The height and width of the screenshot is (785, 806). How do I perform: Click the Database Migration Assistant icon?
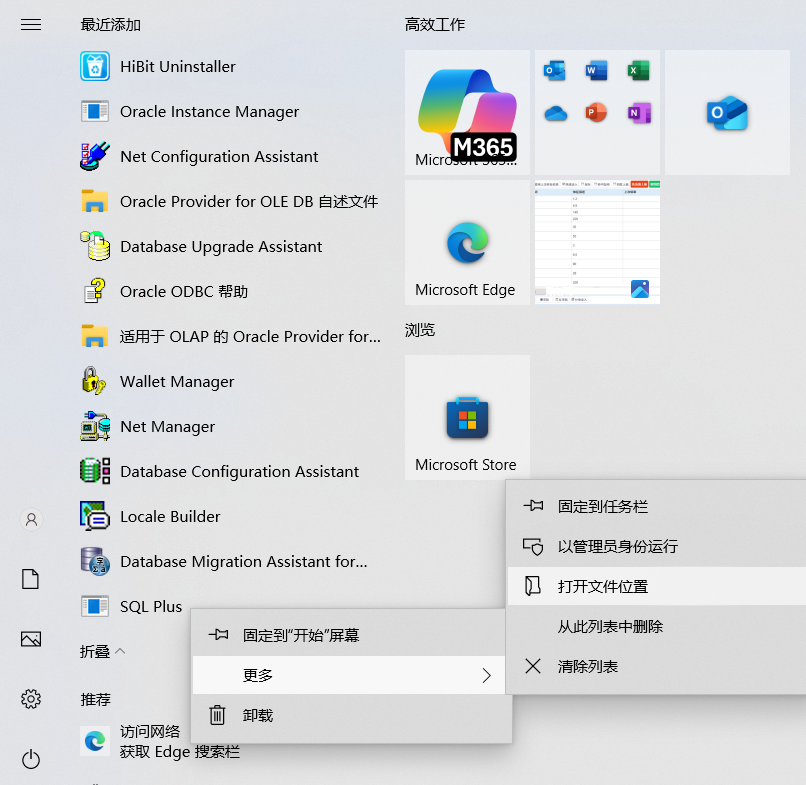click(95, 561)
